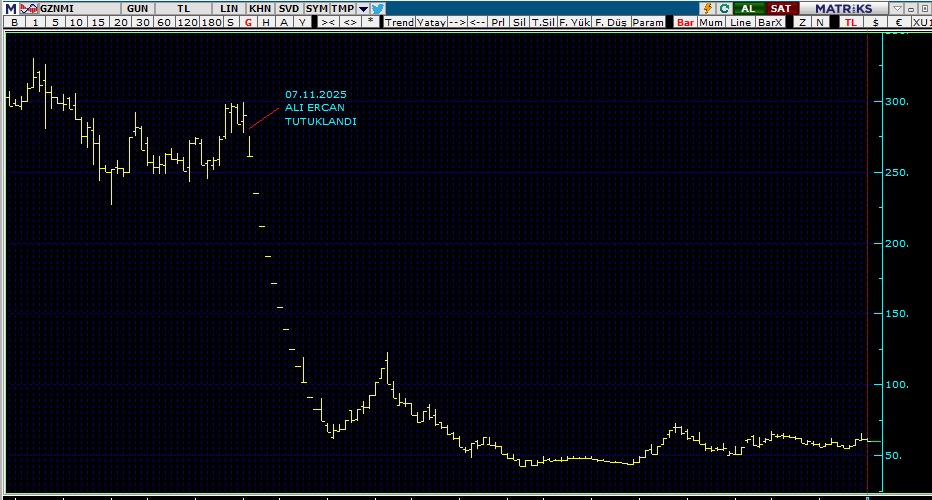Toggle currency to dollar ($)
This screenshot has height=500, width=932.
coord(876,22)
